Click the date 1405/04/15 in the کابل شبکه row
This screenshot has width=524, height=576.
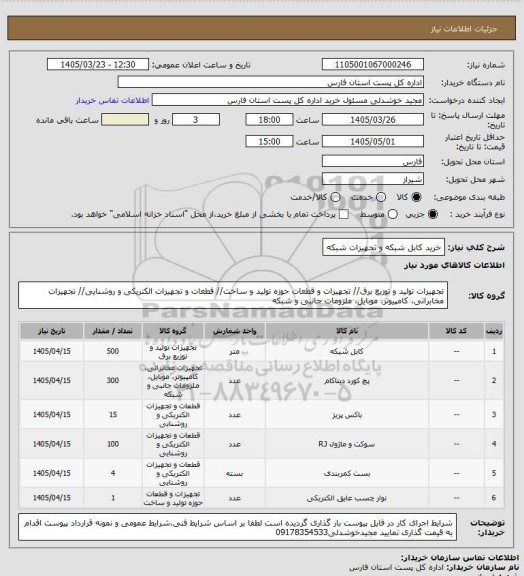click(x=51, y=351)
